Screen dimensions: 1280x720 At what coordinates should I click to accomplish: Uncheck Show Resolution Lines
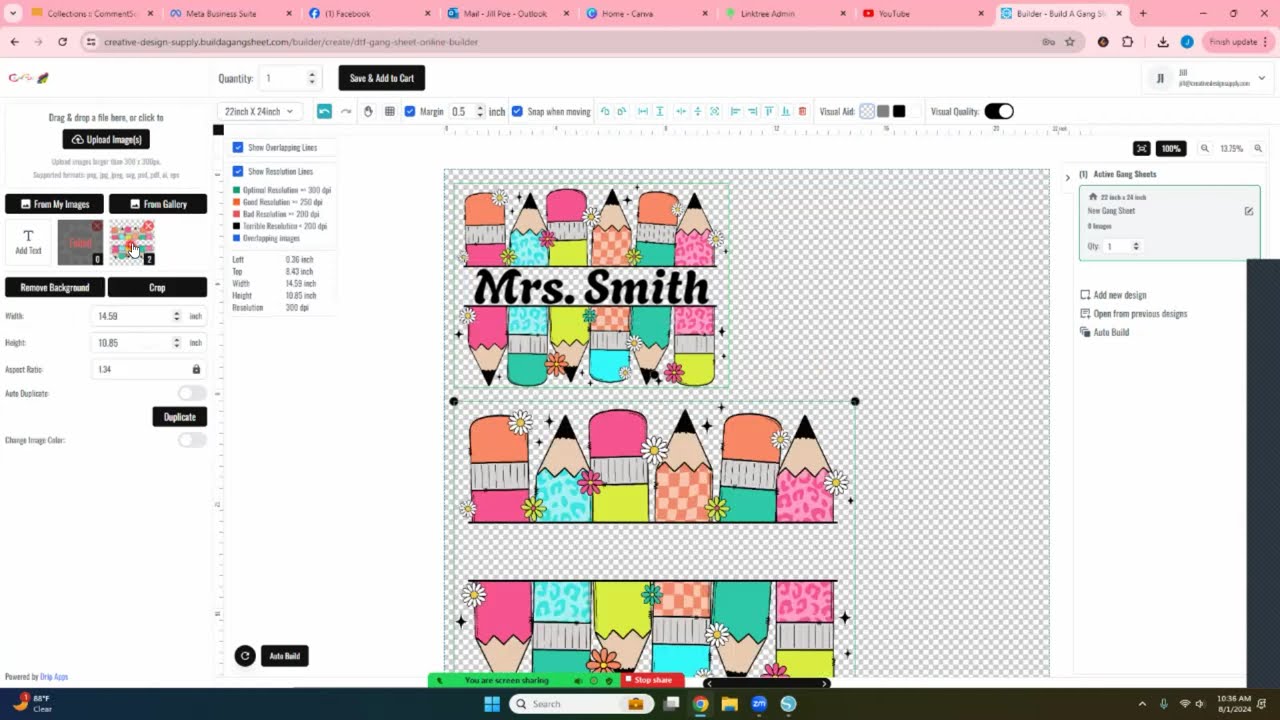click(238, 171)
